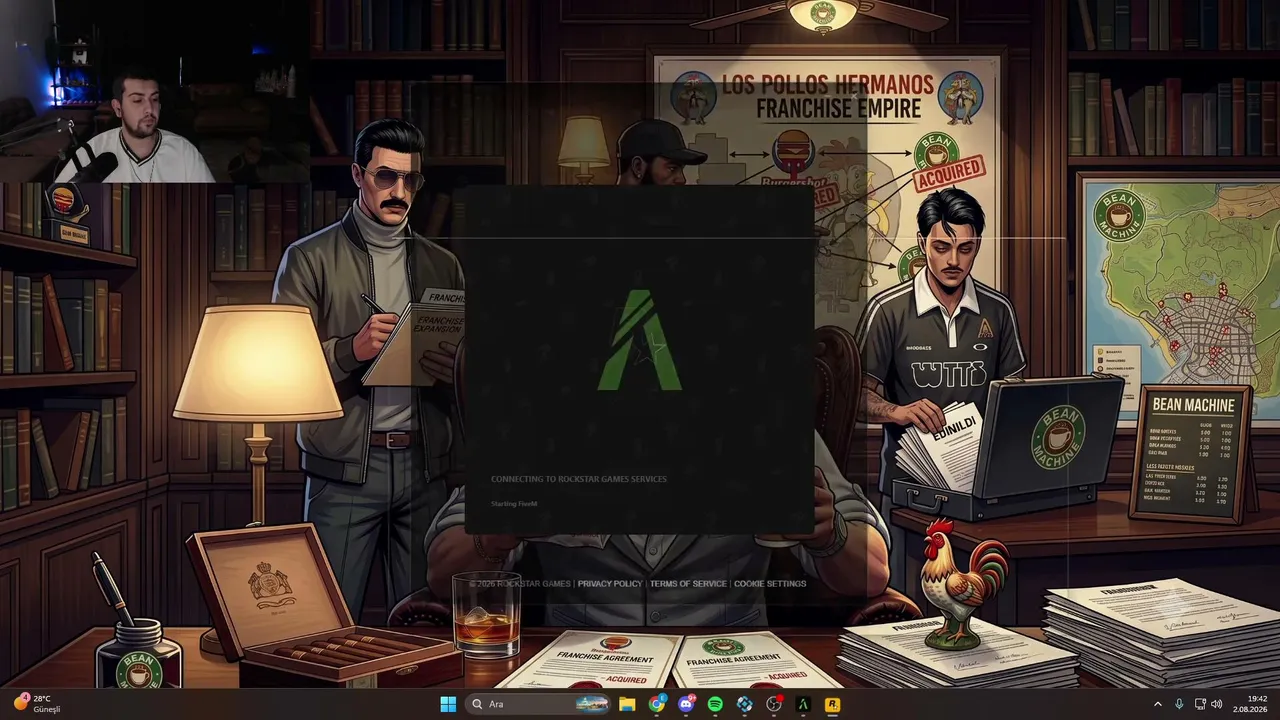Click the microphone icon in system tray
Viewport: 1280px width, 720px height.
(1179, 704)
